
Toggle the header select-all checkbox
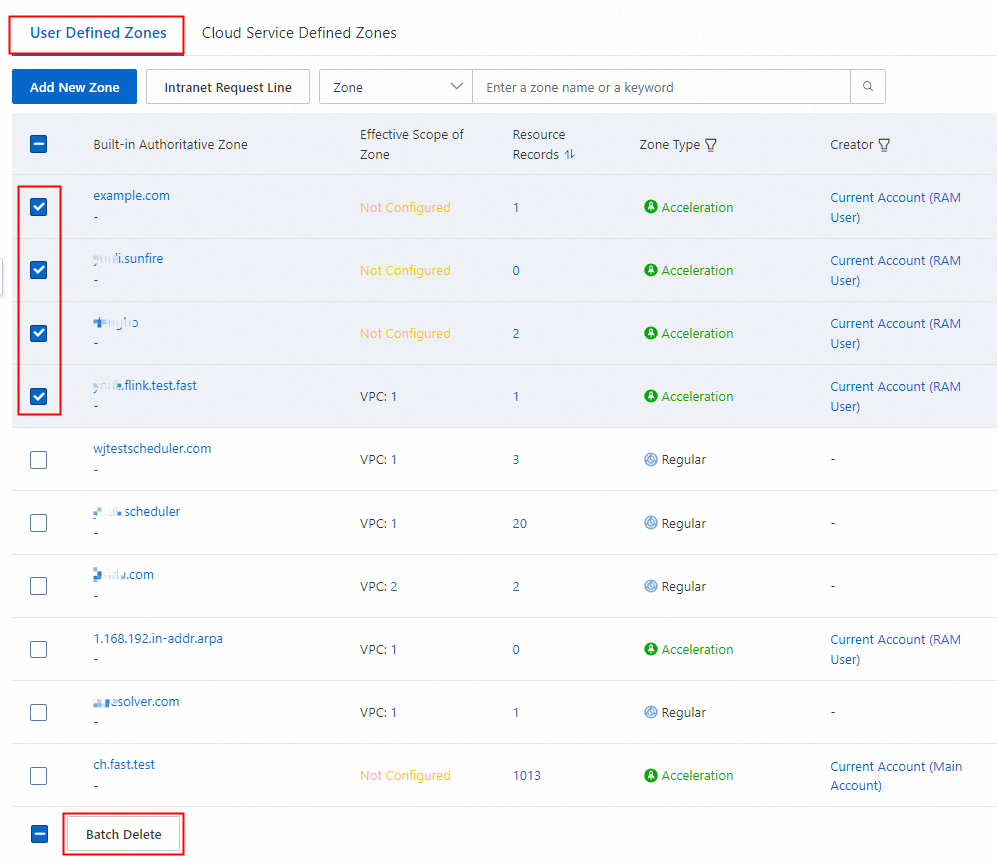coord(39,144)
